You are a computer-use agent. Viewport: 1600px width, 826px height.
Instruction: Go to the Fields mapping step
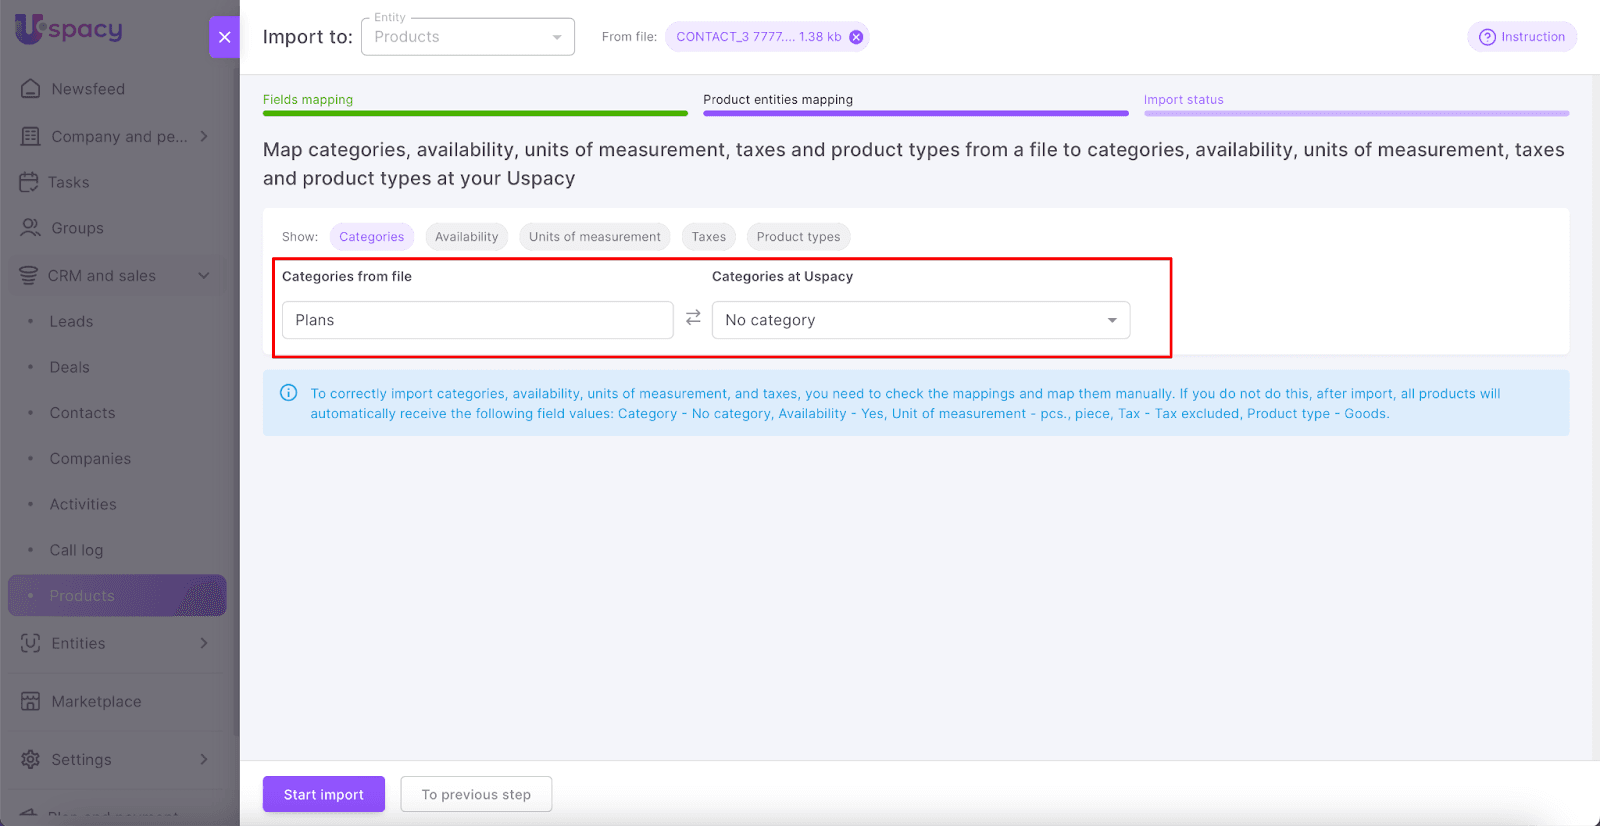click(308, 100)
